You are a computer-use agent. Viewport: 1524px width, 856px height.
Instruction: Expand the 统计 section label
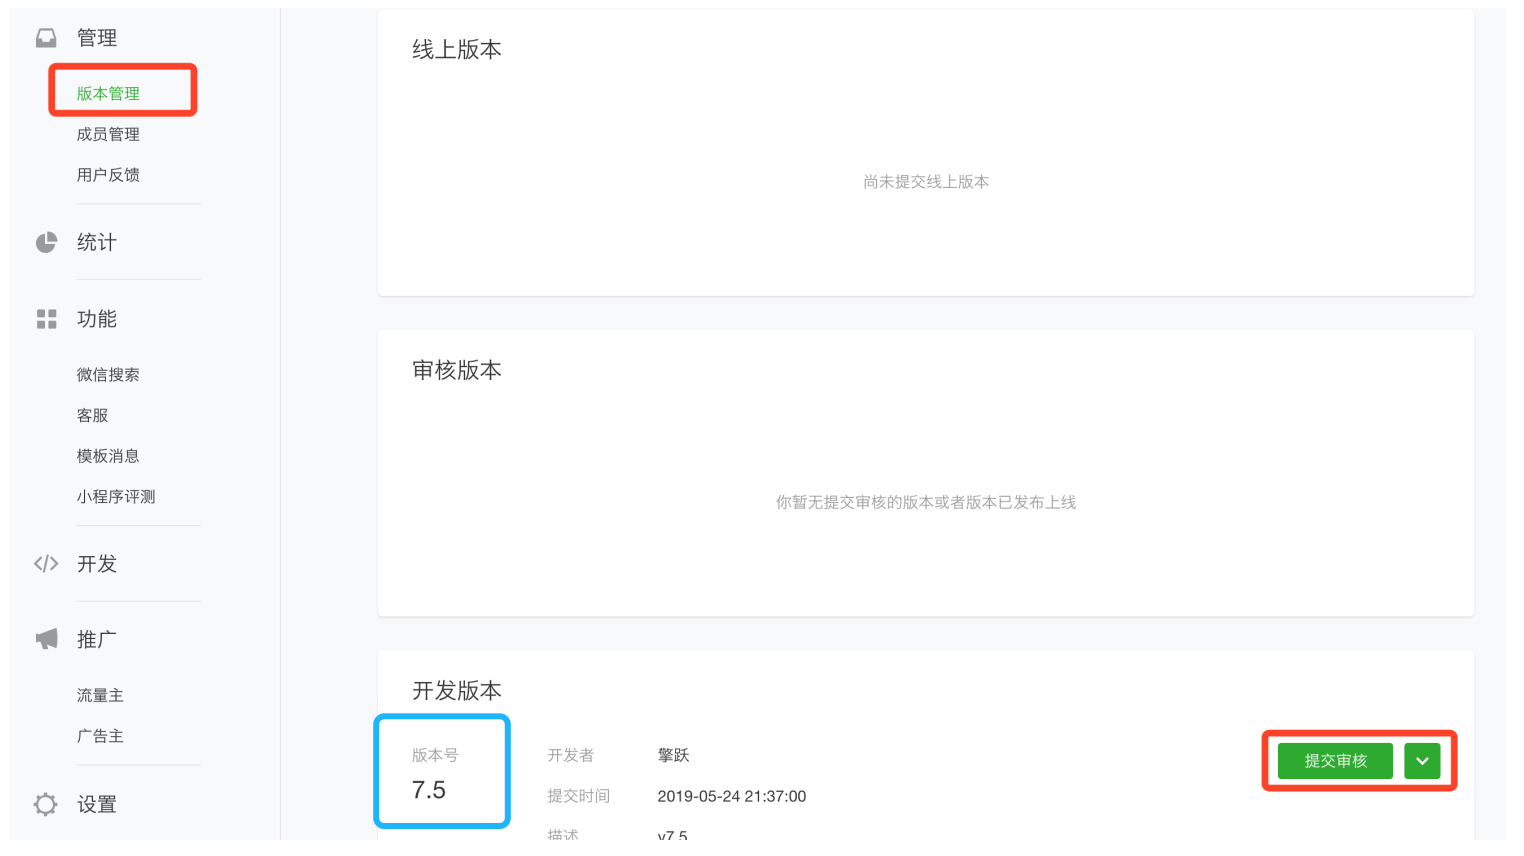[97, 242]
